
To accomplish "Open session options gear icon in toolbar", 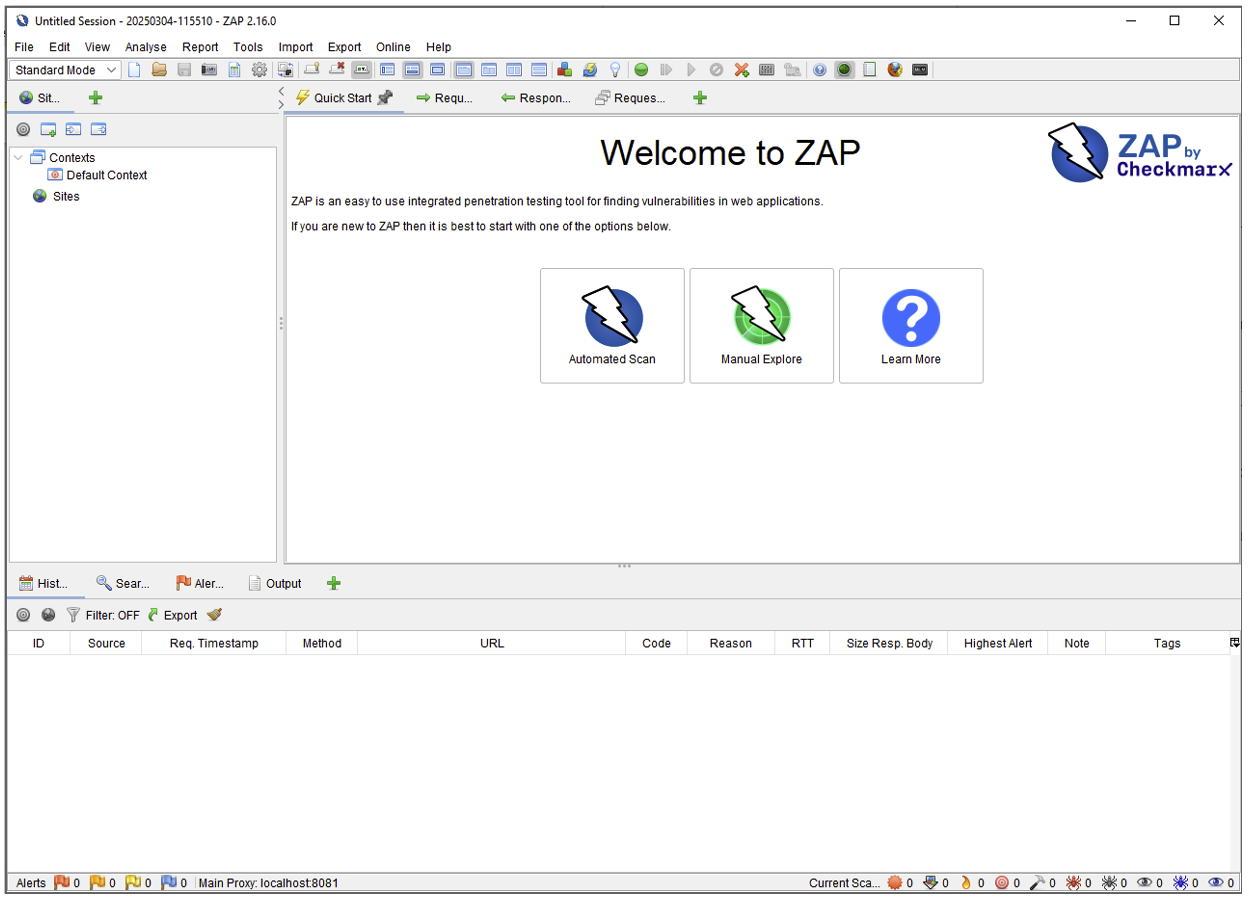I will 259,70.
